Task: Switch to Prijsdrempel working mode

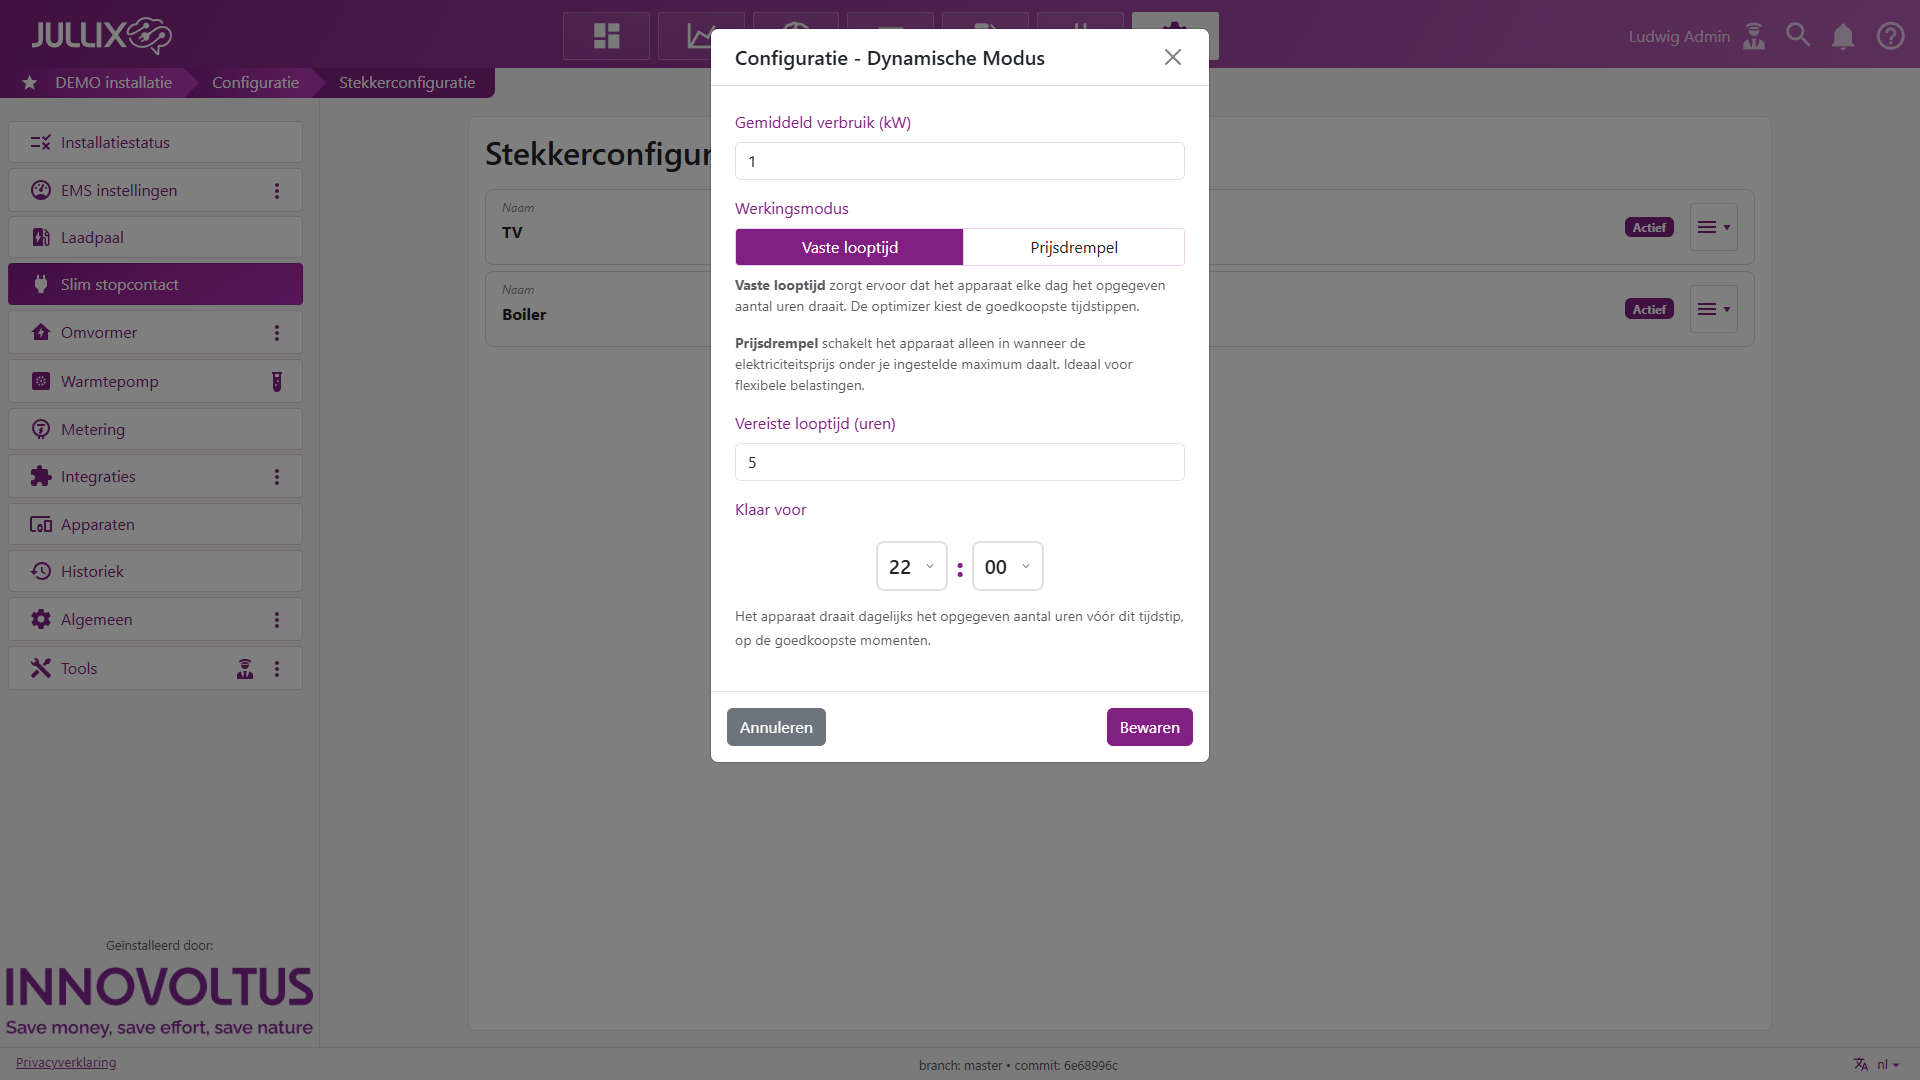Action: tap(1073, 247)
